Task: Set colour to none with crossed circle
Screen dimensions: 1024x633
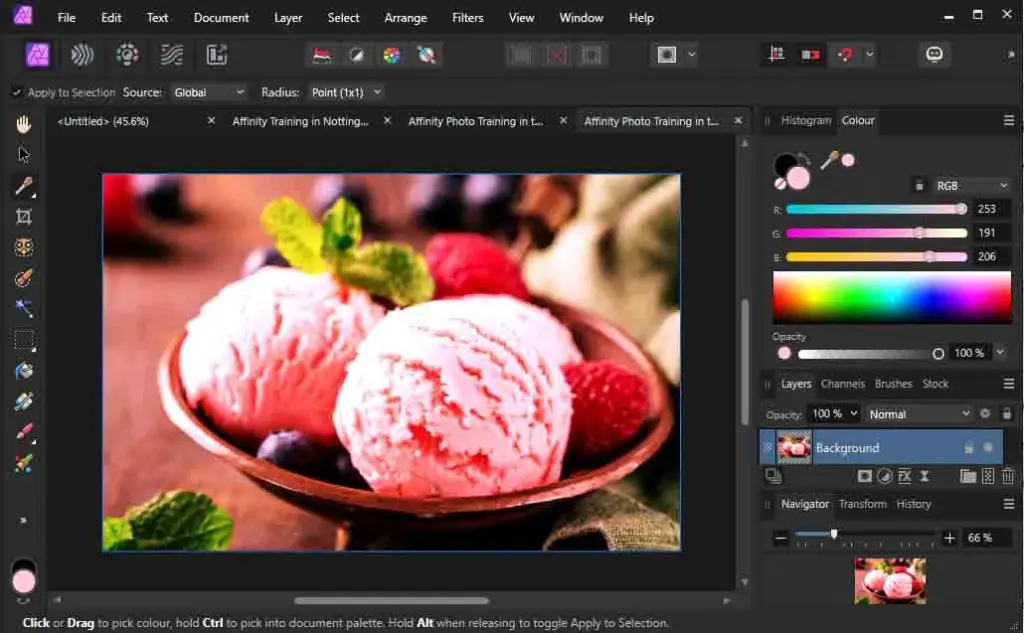Action: click(x=780, y=184)
